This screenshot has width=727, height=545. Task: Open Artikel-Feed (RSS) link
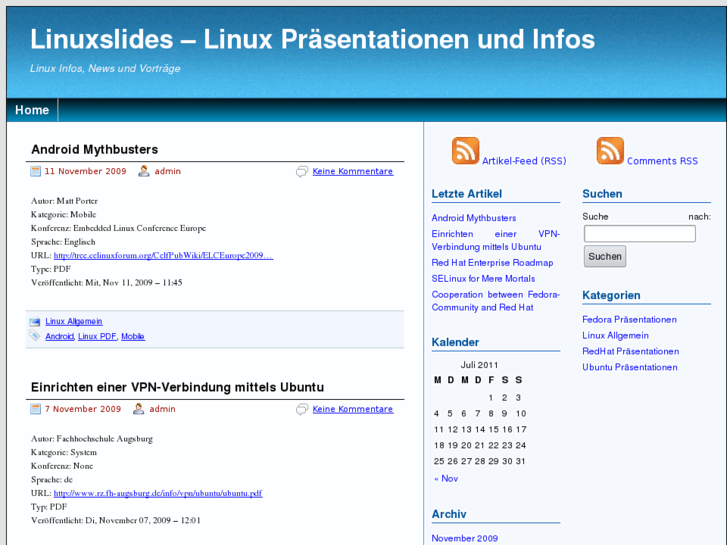click(524, 161)
